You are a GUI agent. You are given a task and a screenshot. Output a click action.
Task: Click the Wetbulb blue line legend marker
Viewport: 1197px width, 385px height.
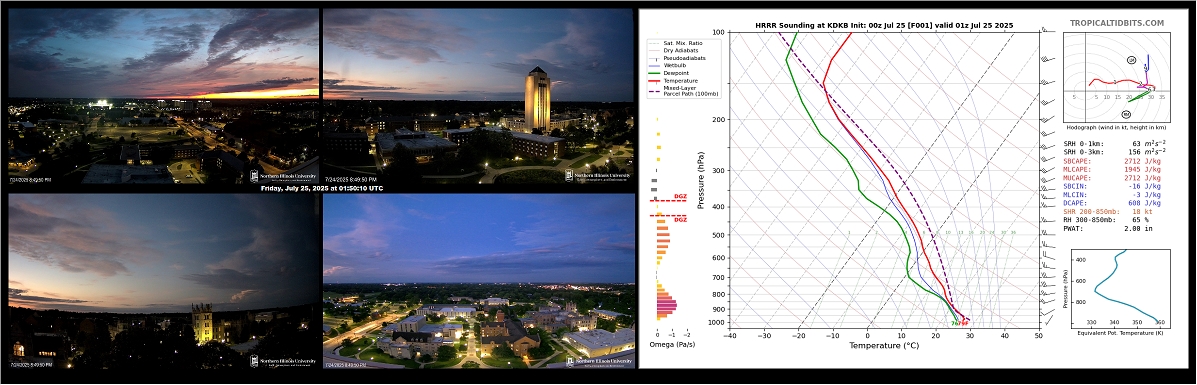point(654,66)
